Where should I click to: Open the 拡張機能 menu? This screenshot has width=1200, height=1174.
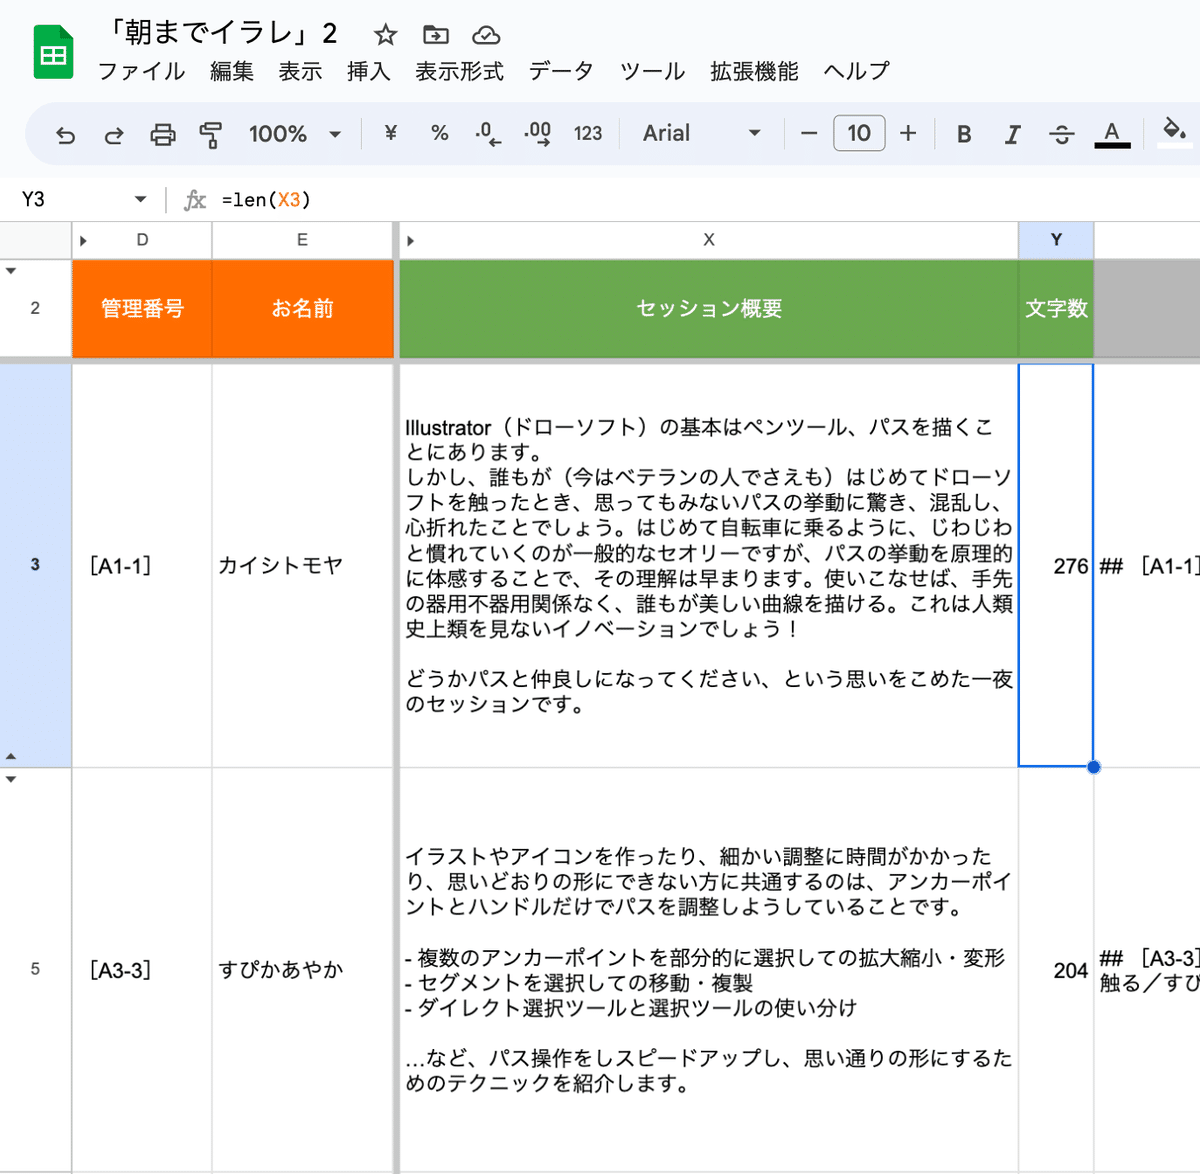754,71
